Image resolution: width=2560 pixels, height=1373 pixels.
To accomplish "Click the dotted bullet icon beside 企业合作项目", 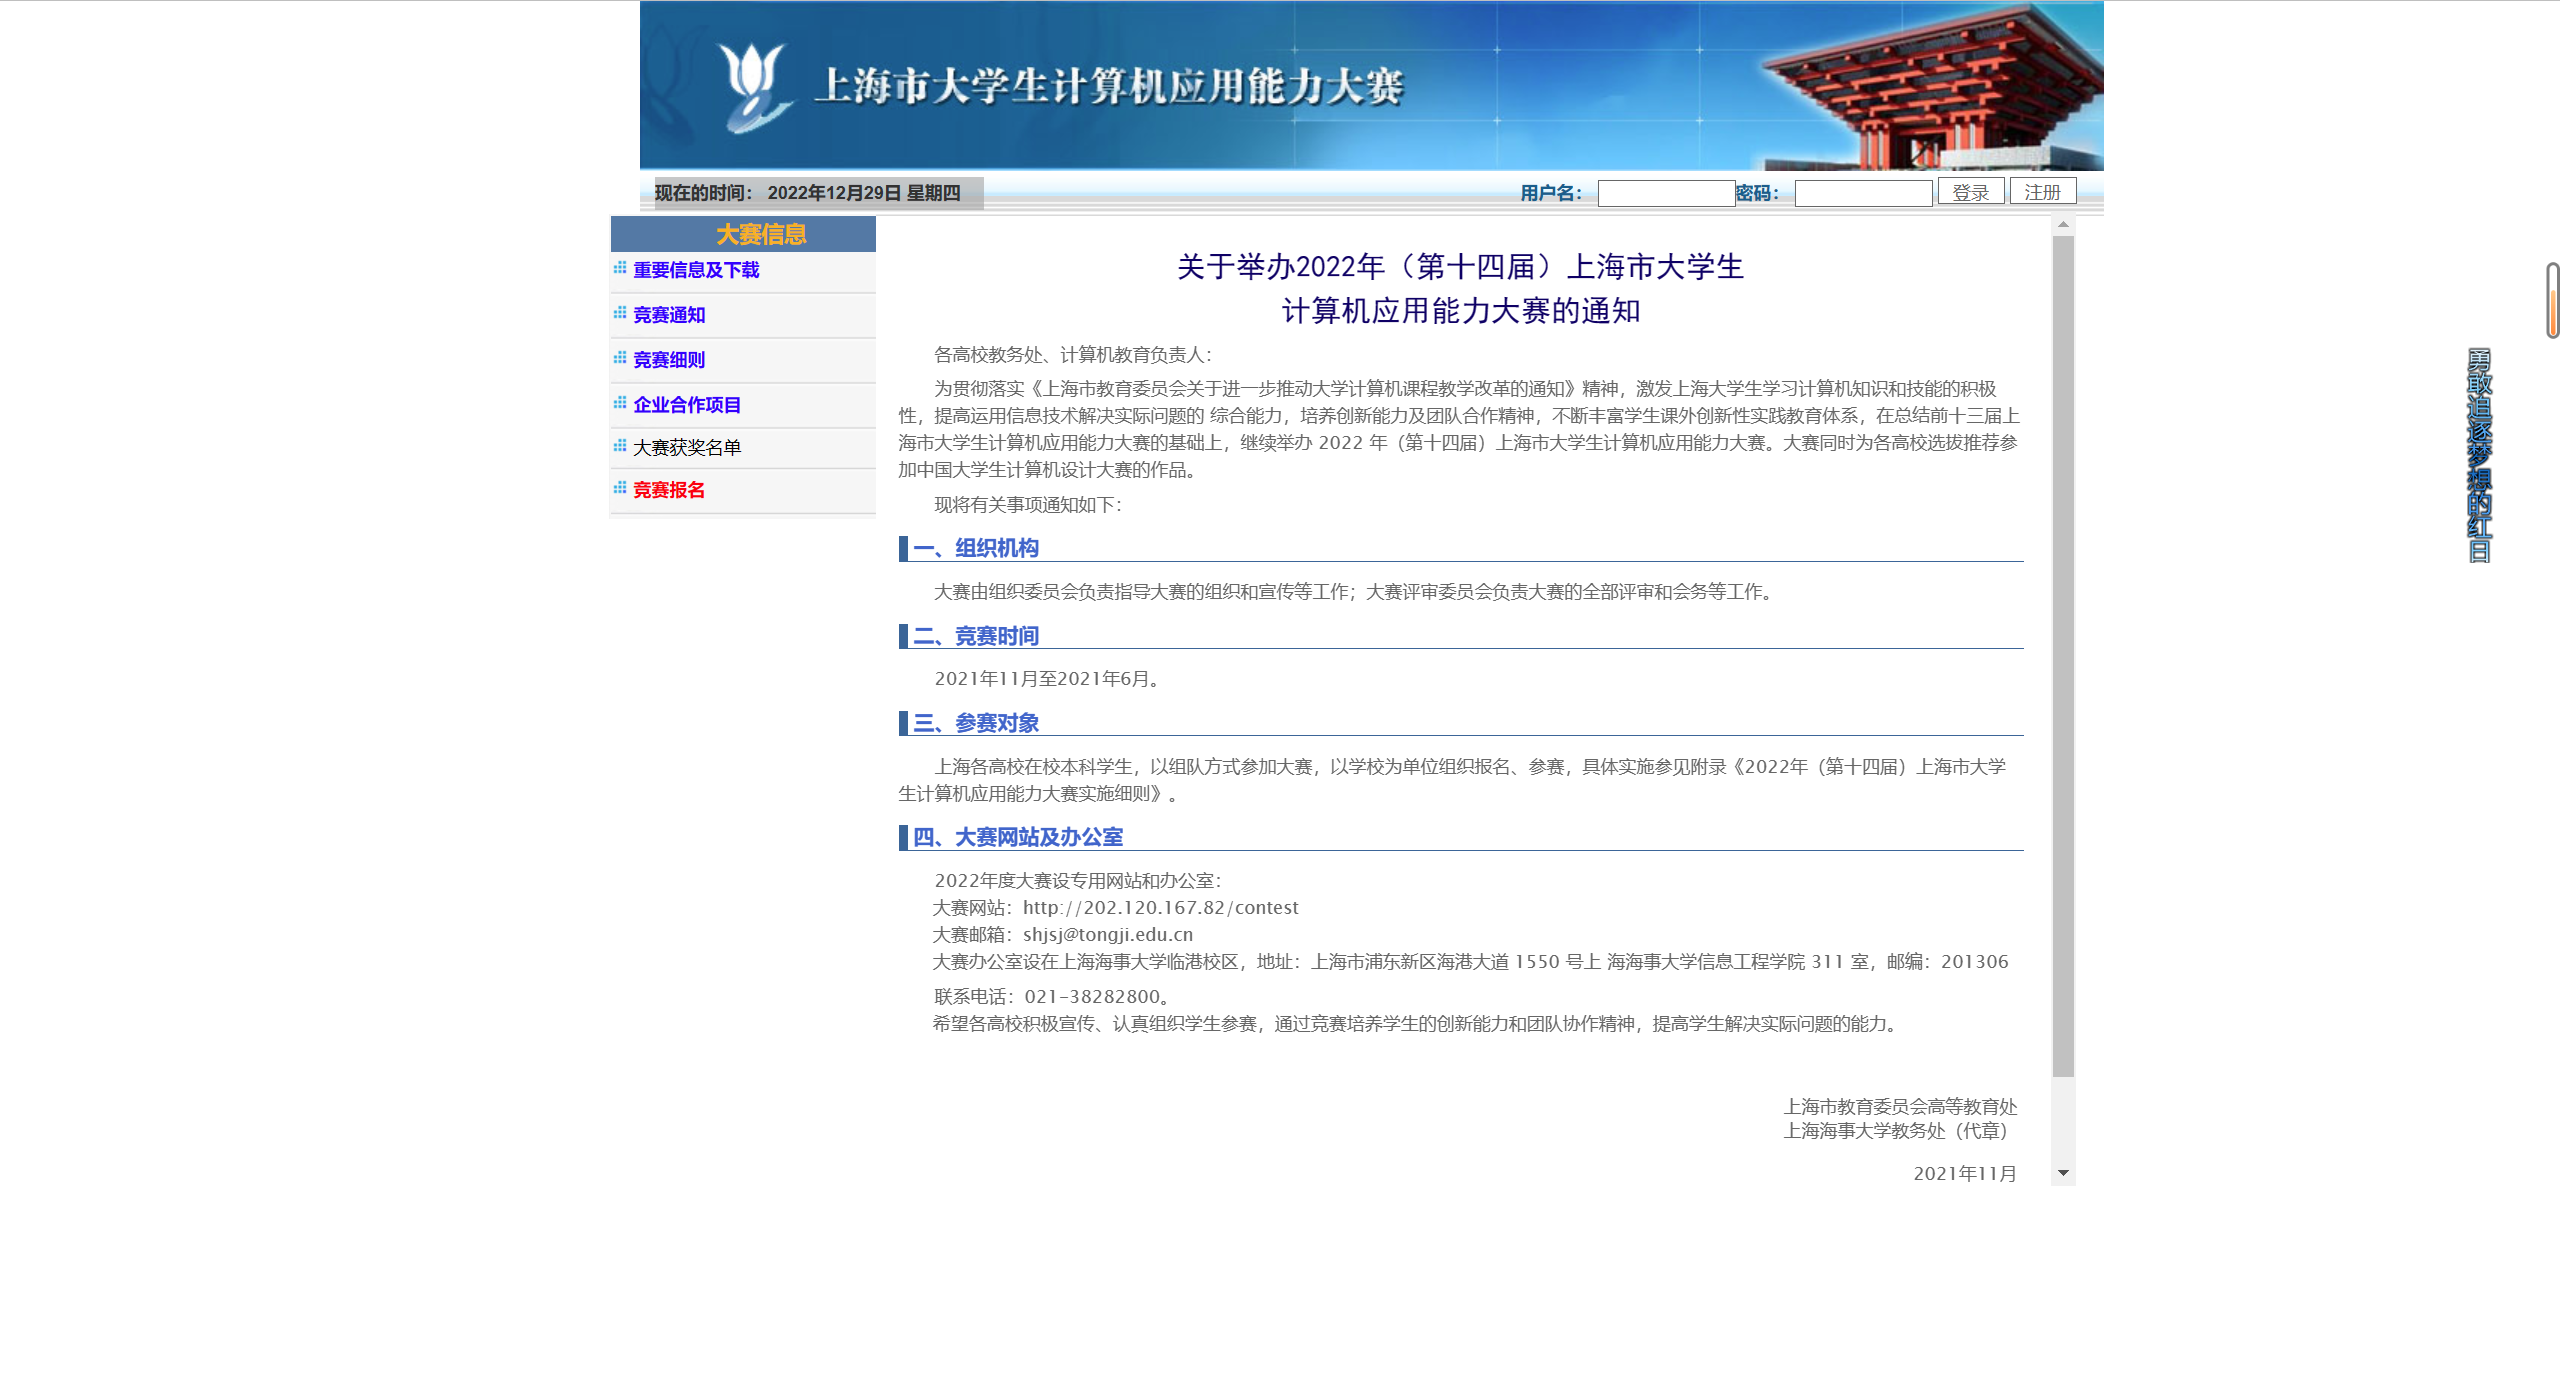I will click(x=620, y=403).
